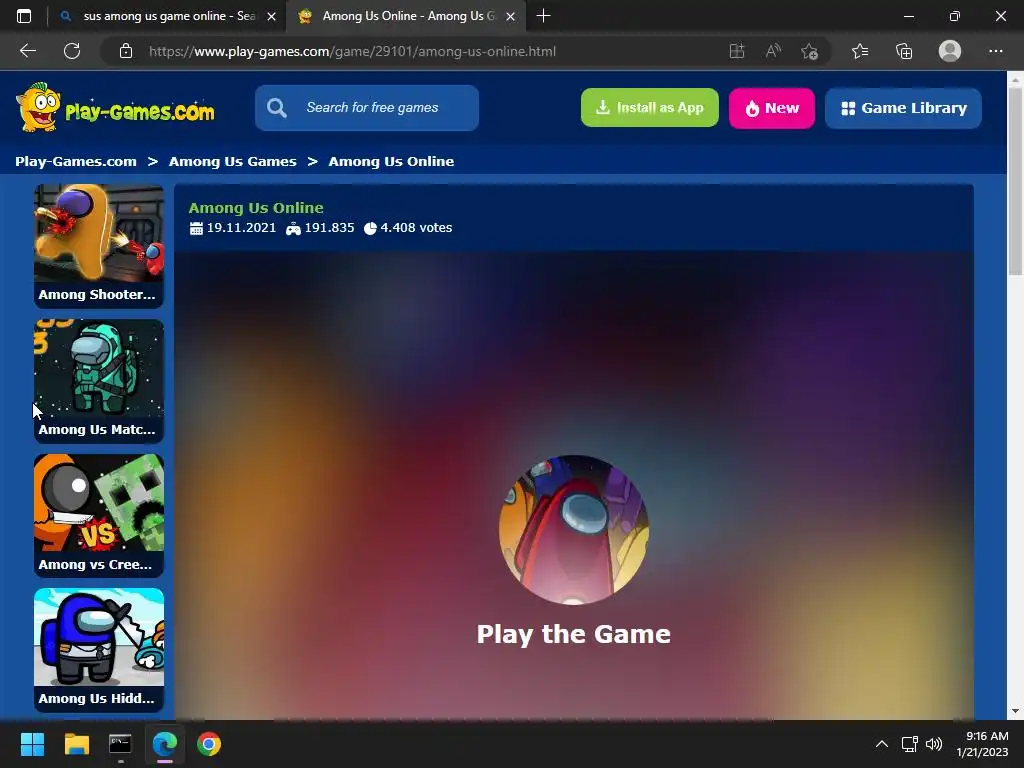Follow the Play-Games.com breadcrumb link

(76, 161)
